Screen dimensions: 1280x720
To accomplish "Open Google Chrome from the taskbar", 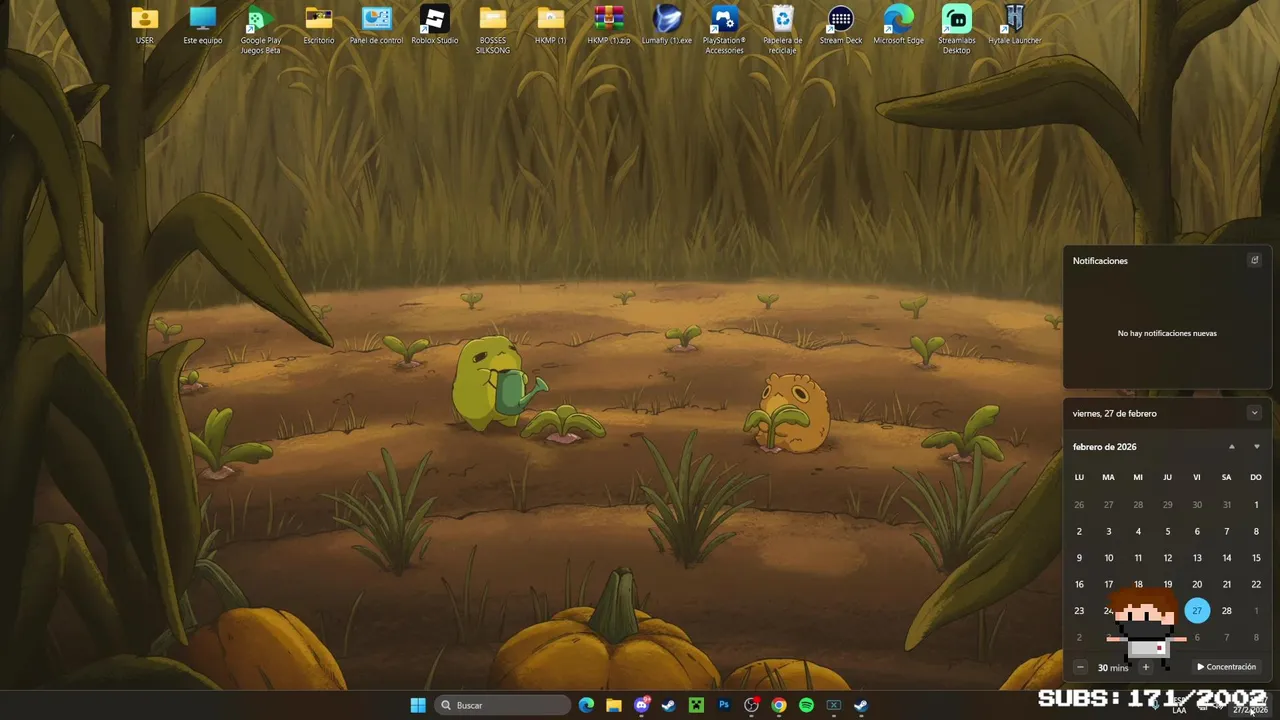I will [779, 705].
